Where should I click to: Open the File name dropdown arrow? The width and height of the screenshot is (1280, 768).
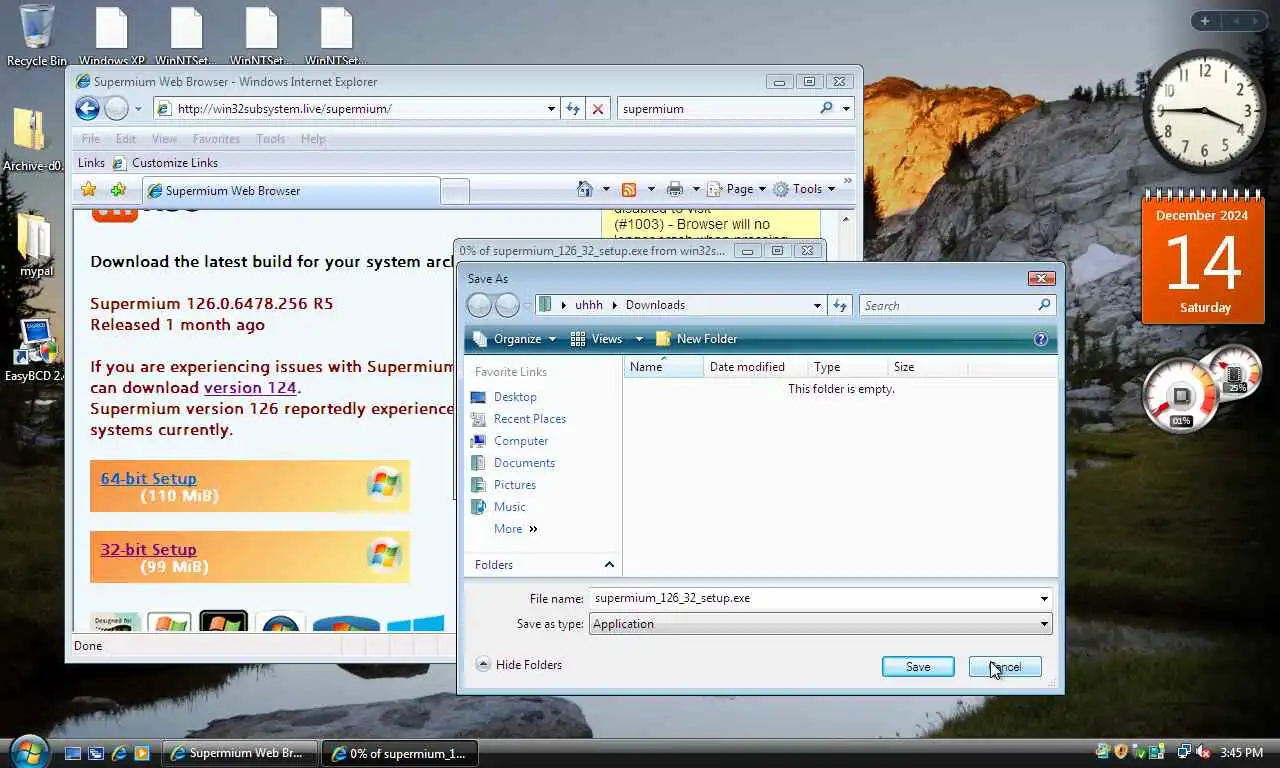(1044, 599)
